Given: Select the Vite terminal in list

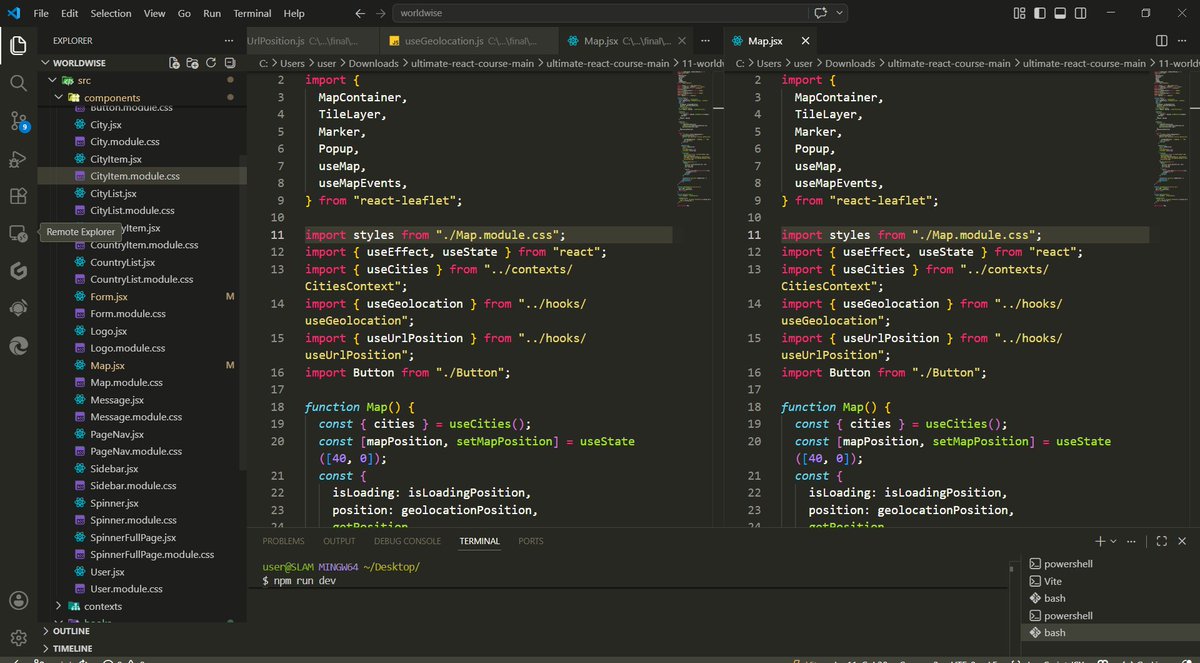Looking at the screenshot, I should pos(1053,581).
